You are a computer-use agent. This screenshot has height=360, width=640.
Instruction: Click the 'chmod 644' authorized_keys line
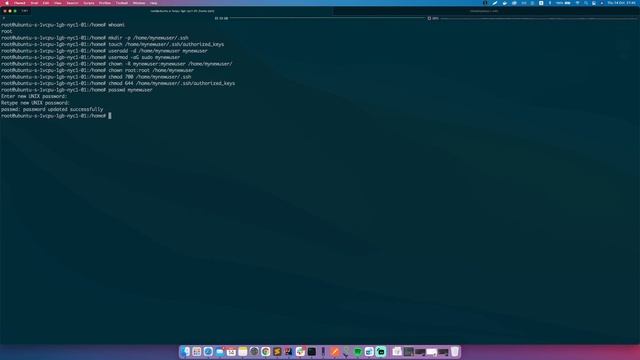pos(118,83)
